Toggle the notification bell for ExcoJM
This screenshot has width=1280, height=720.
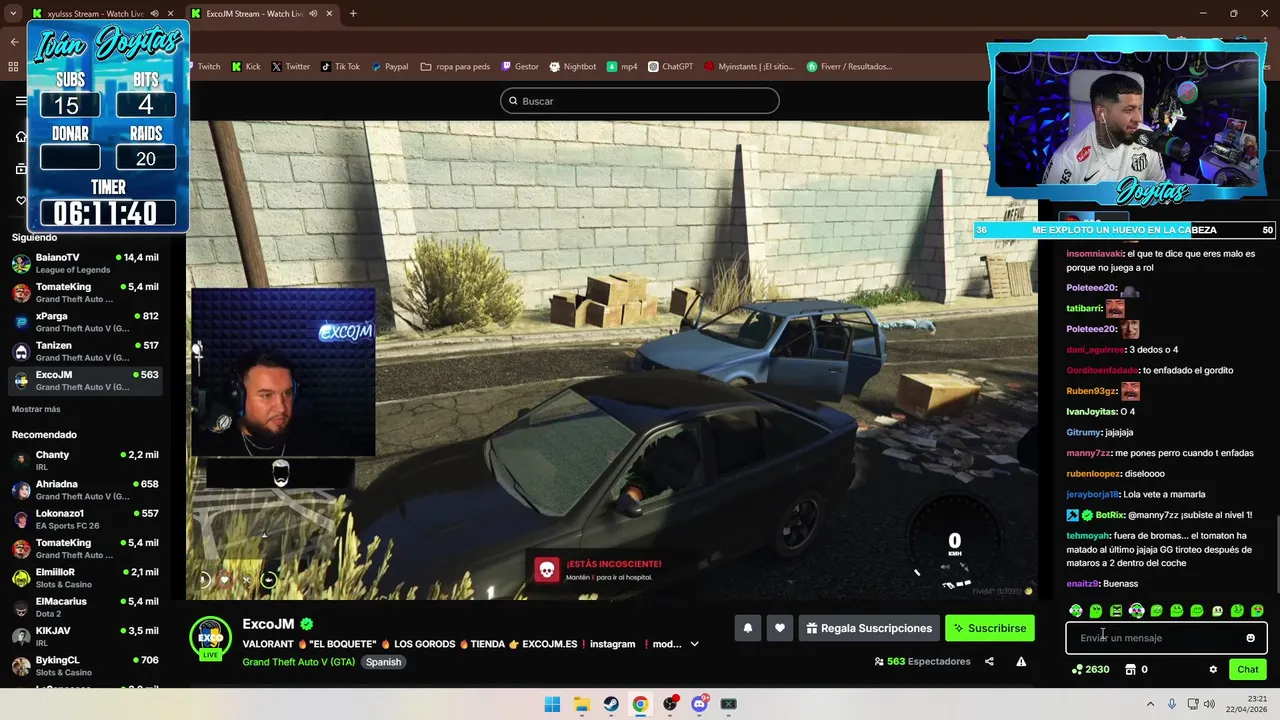click(747, 628)
